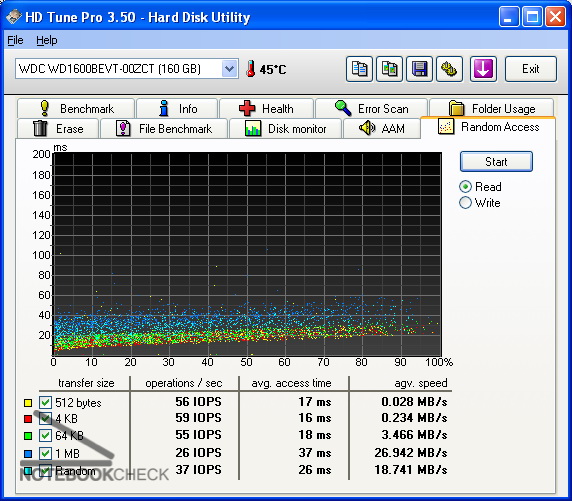Click the floppy disk save screenshot icon

point(419,69)
